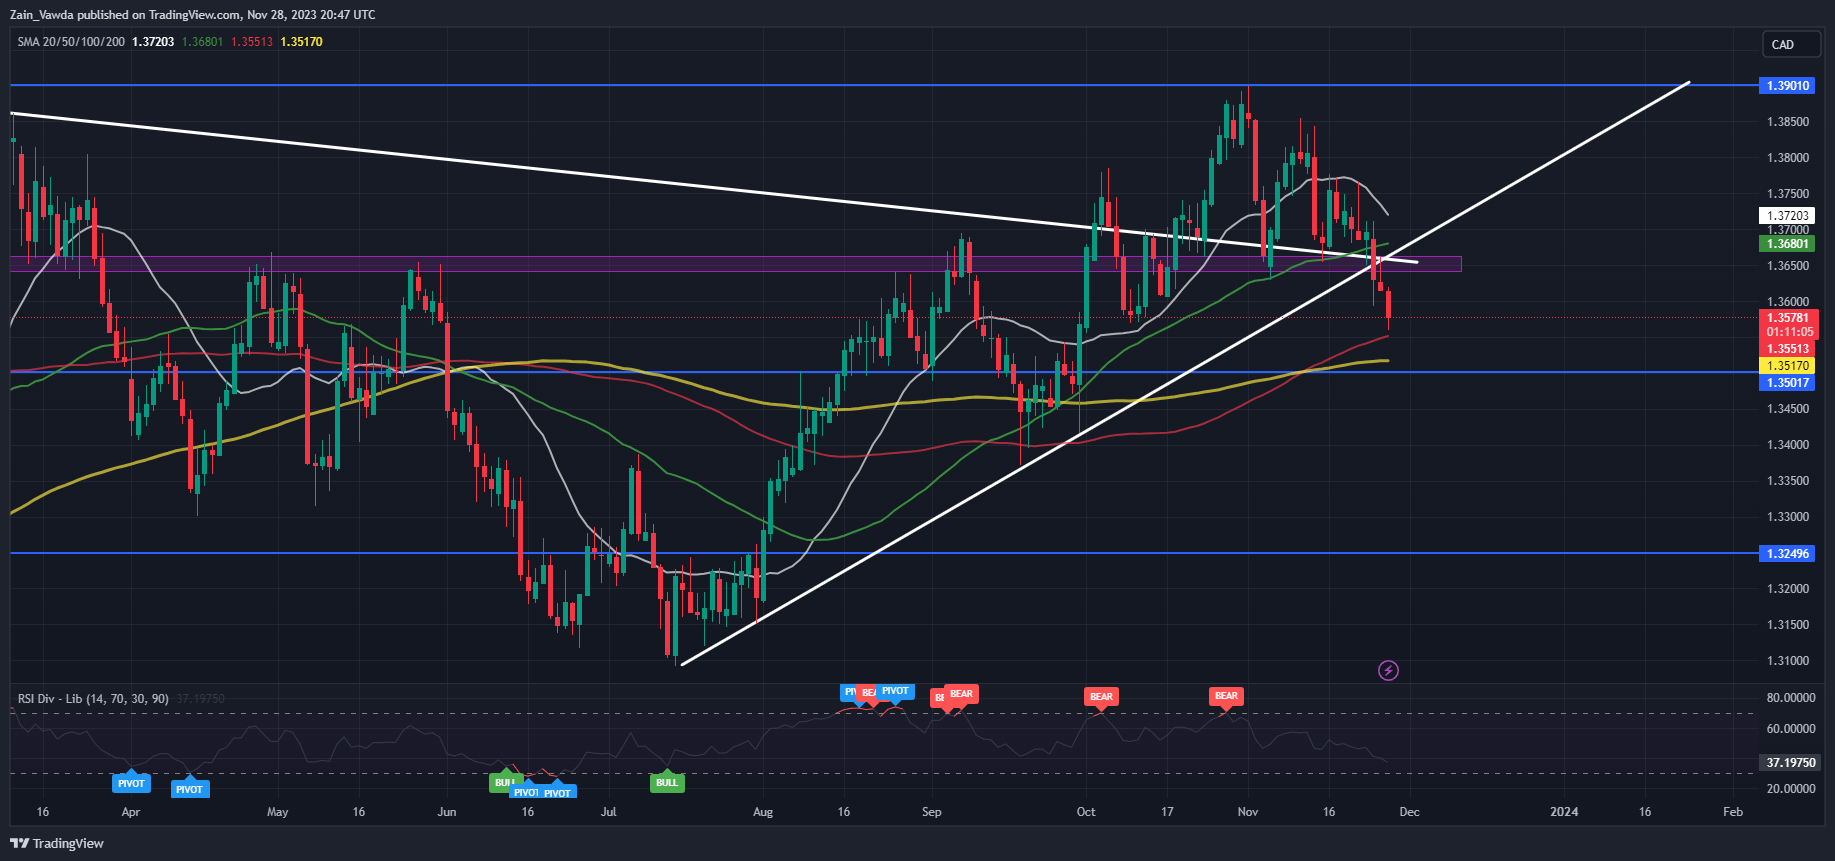The image size is (1835, 861).
Task: Click the red 1.35781 current price label
Action: [1788, 318]
